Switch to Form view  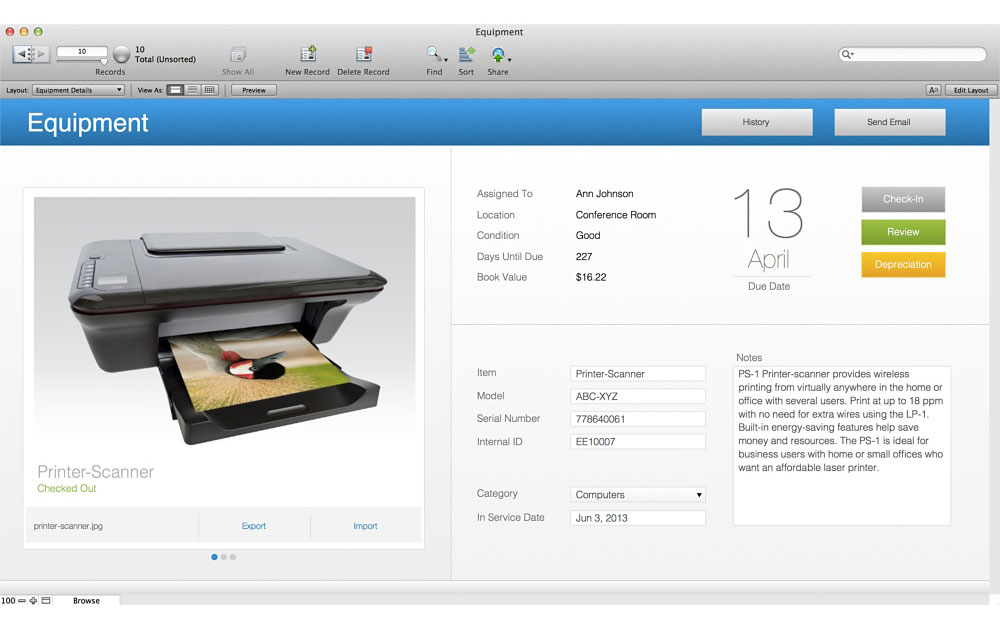[175, 90]
